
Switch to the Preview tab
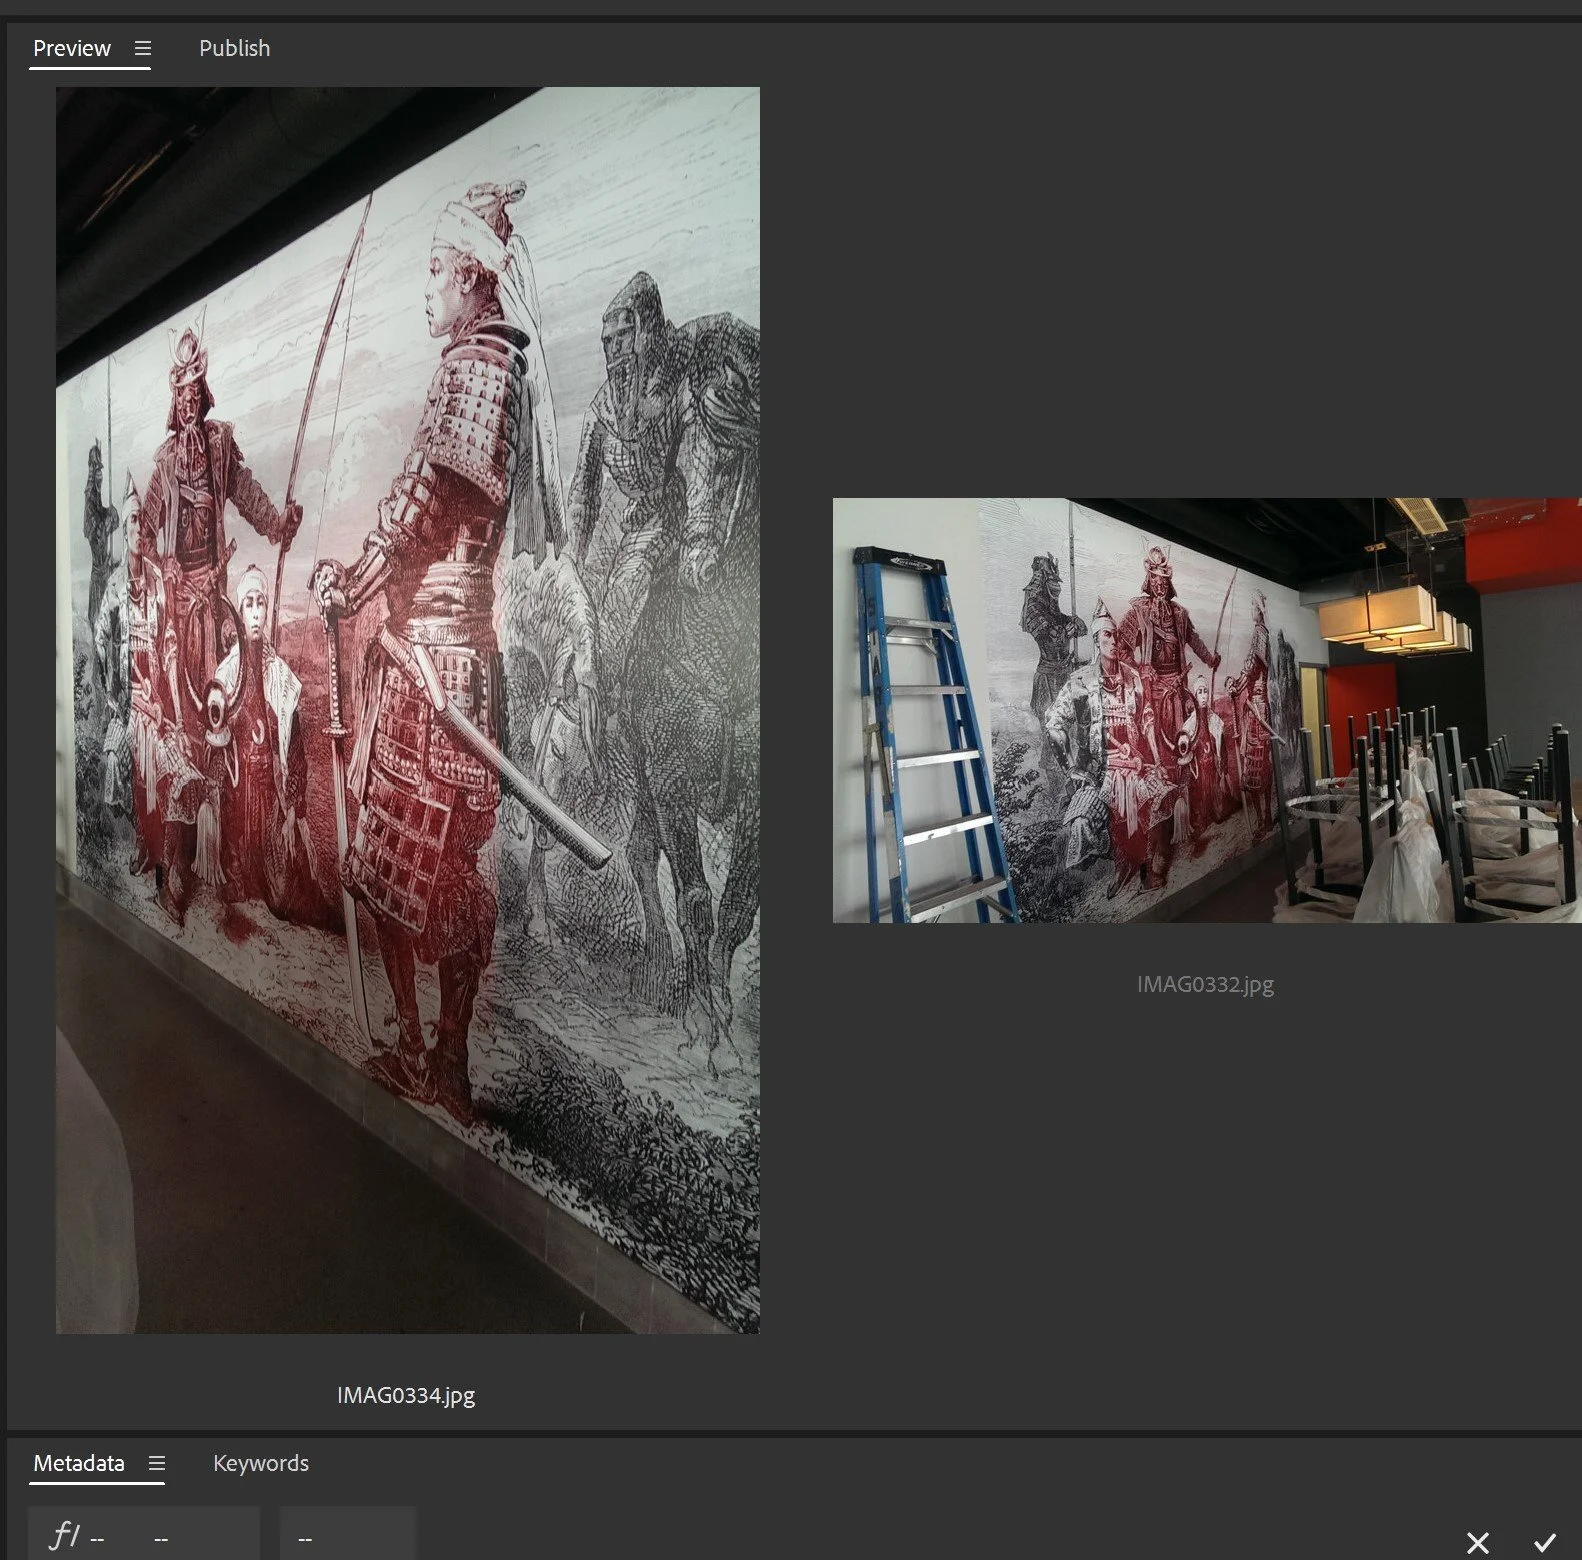pos(72,48)
